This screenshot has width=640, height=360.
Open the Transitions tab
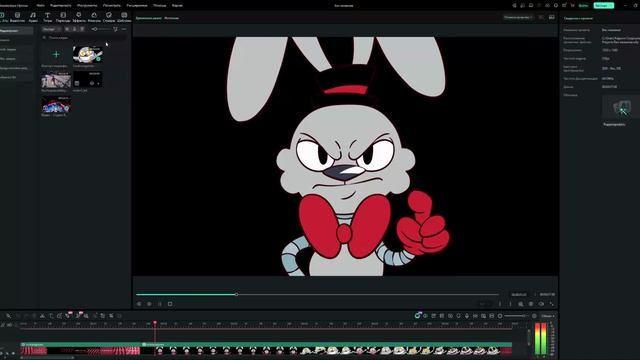[63, 17]
